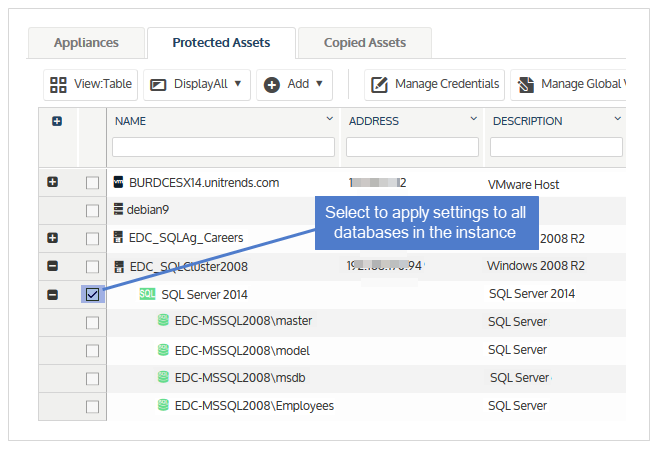Click the SQL Server 2014 description cell
Viewport: 664px width, 461px height.
pos(532,294)
